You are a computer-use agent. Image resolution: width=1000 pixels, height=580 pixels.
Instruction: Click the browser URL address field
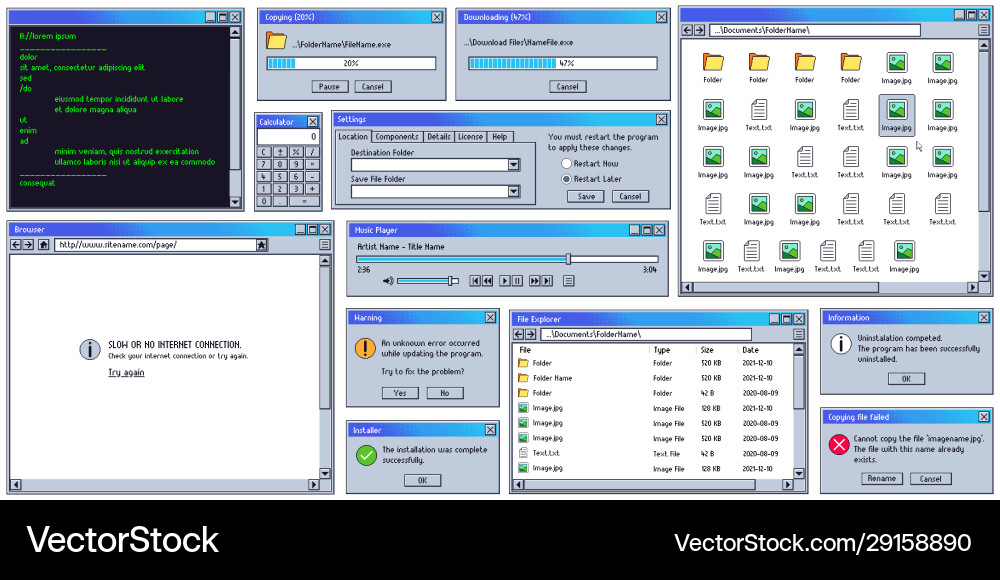153,244
